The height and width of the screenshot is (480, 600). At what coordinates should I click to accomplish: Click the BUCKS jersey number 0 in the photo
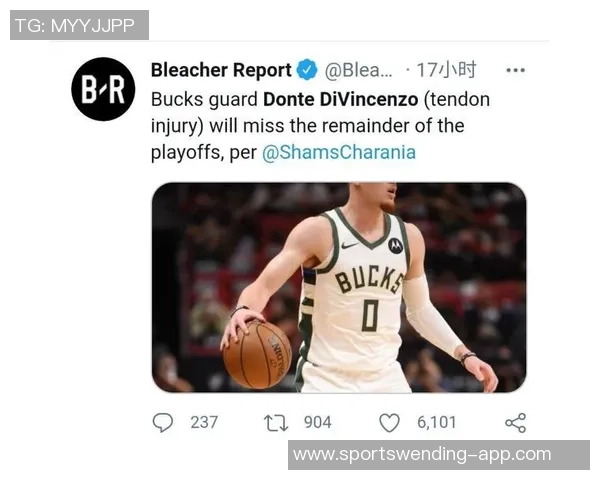[370, 315]
